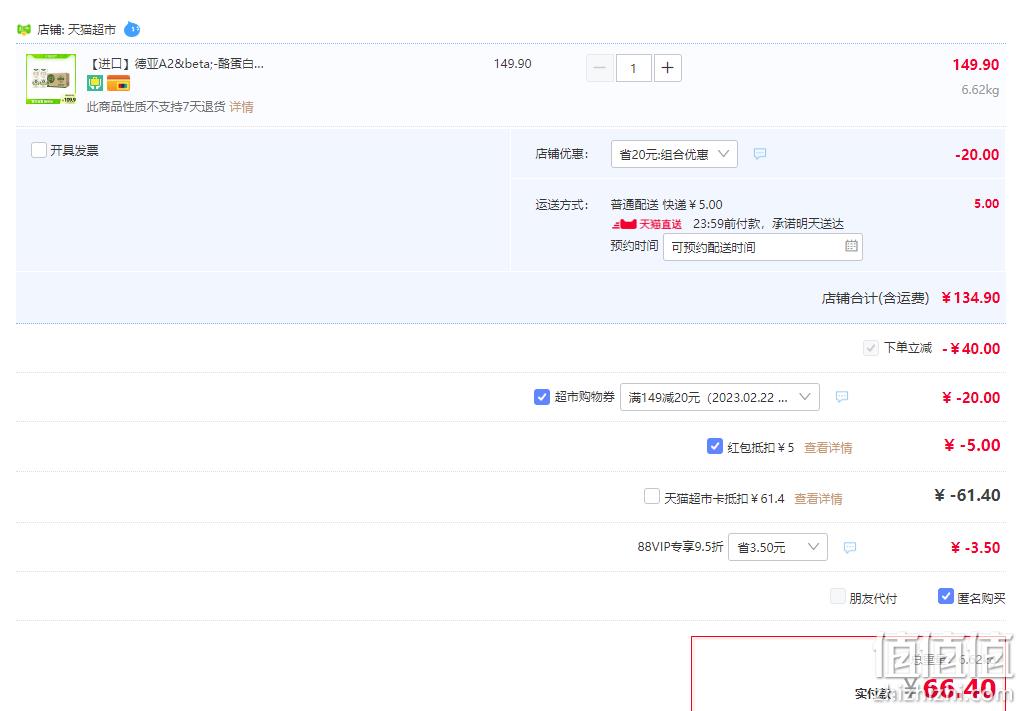Open the 88VIP discount comment icon
1023x711 pixels.
849,547
